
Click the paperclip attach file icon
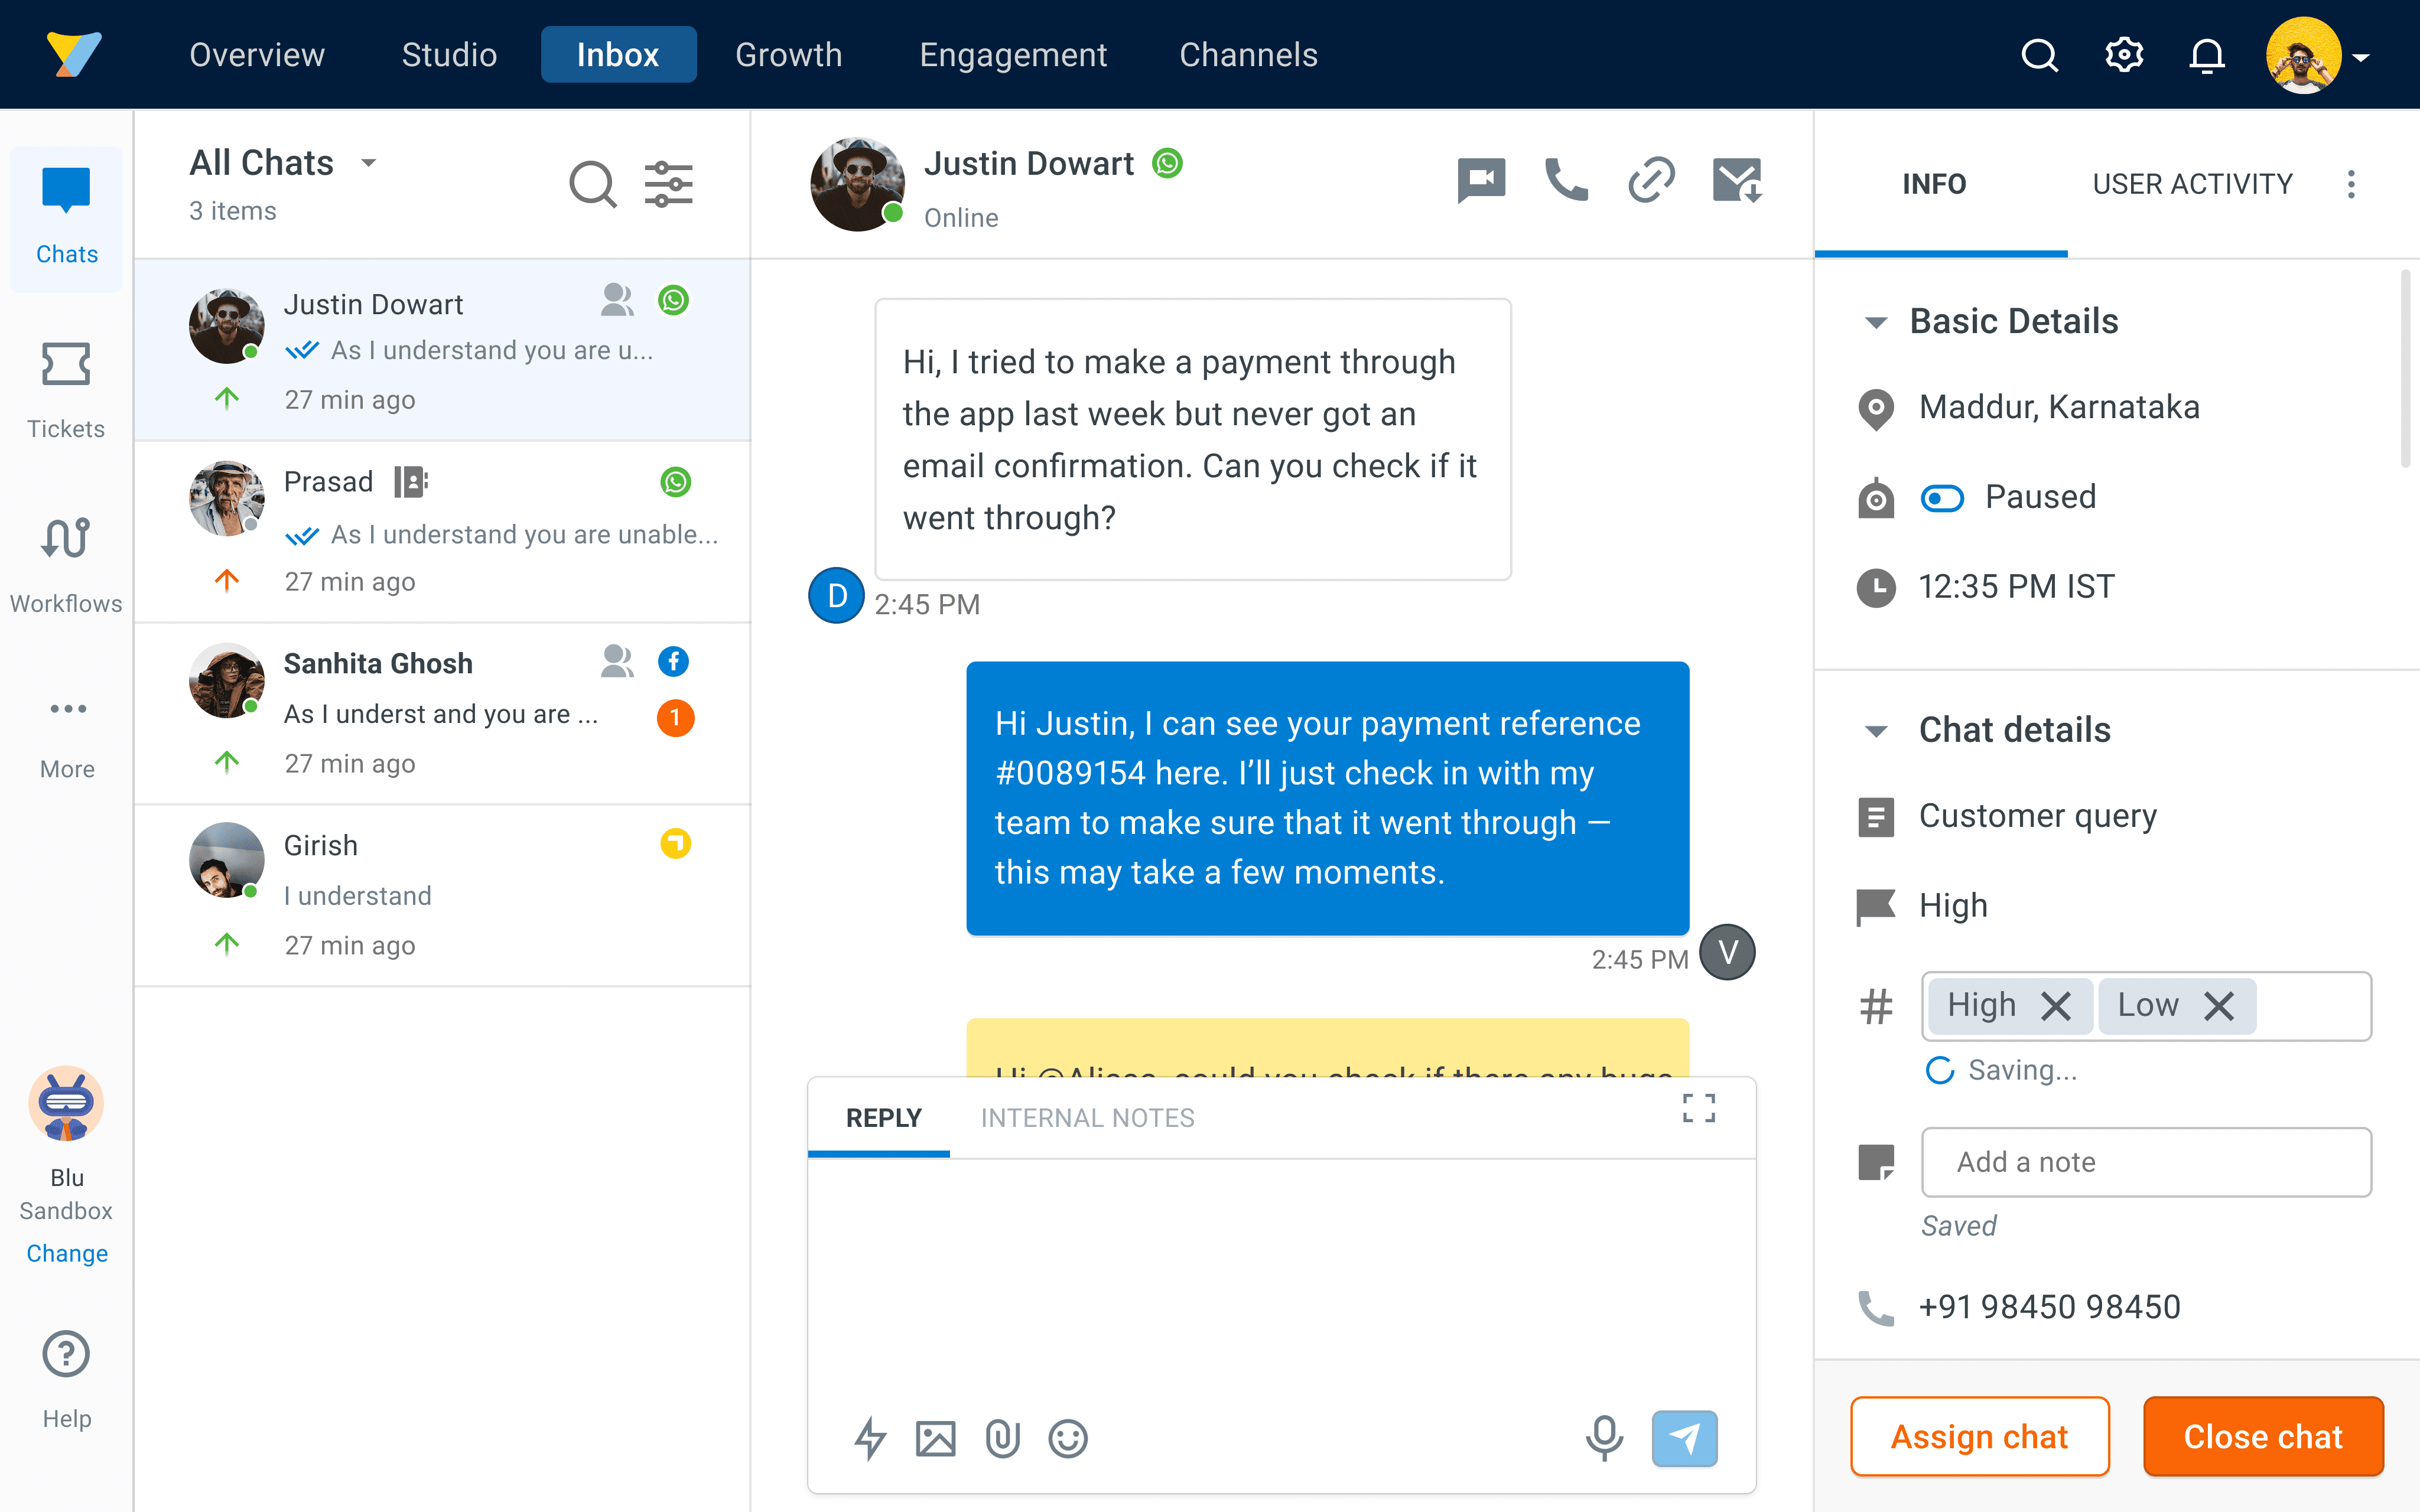tap(1002, 1438)
